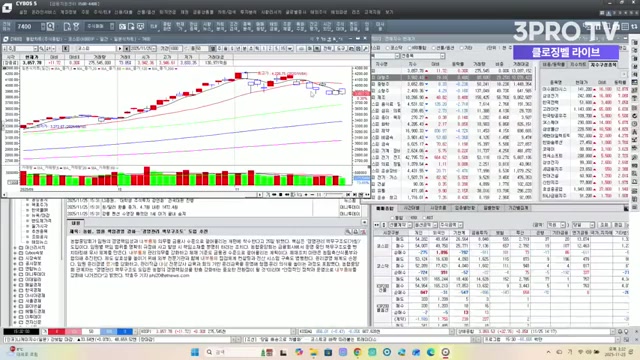The image size is (640, 360).
Task: Open the first dropdown in the investor panel toolbar
Action: click(409, 225)
